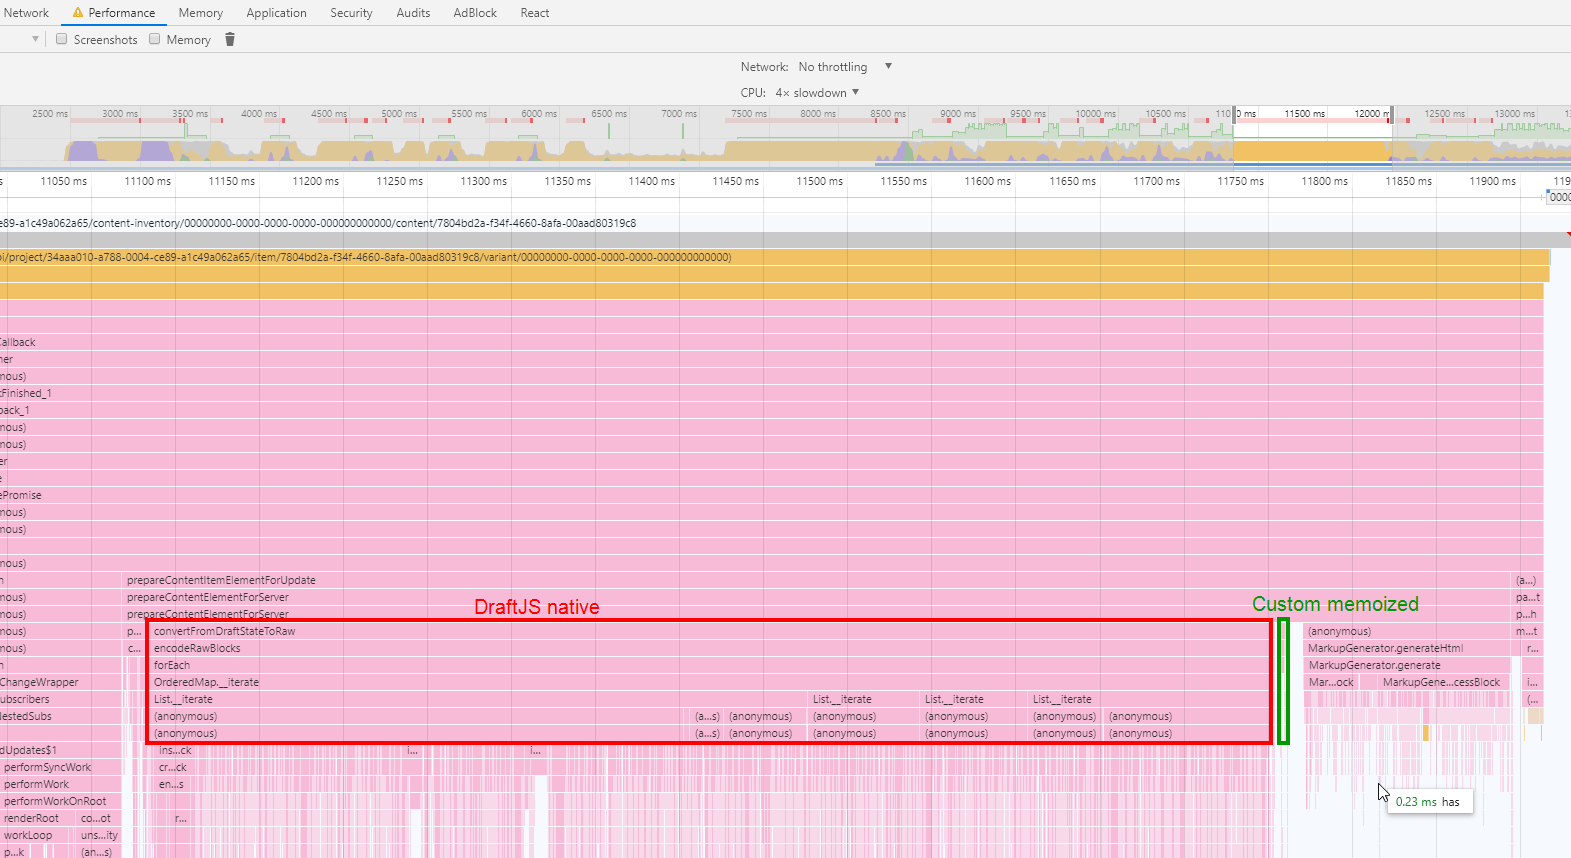Screen dimensions: 1571x858
Task: Click the 9000 ms marker in the overview
Action: [x=958, y=113]
